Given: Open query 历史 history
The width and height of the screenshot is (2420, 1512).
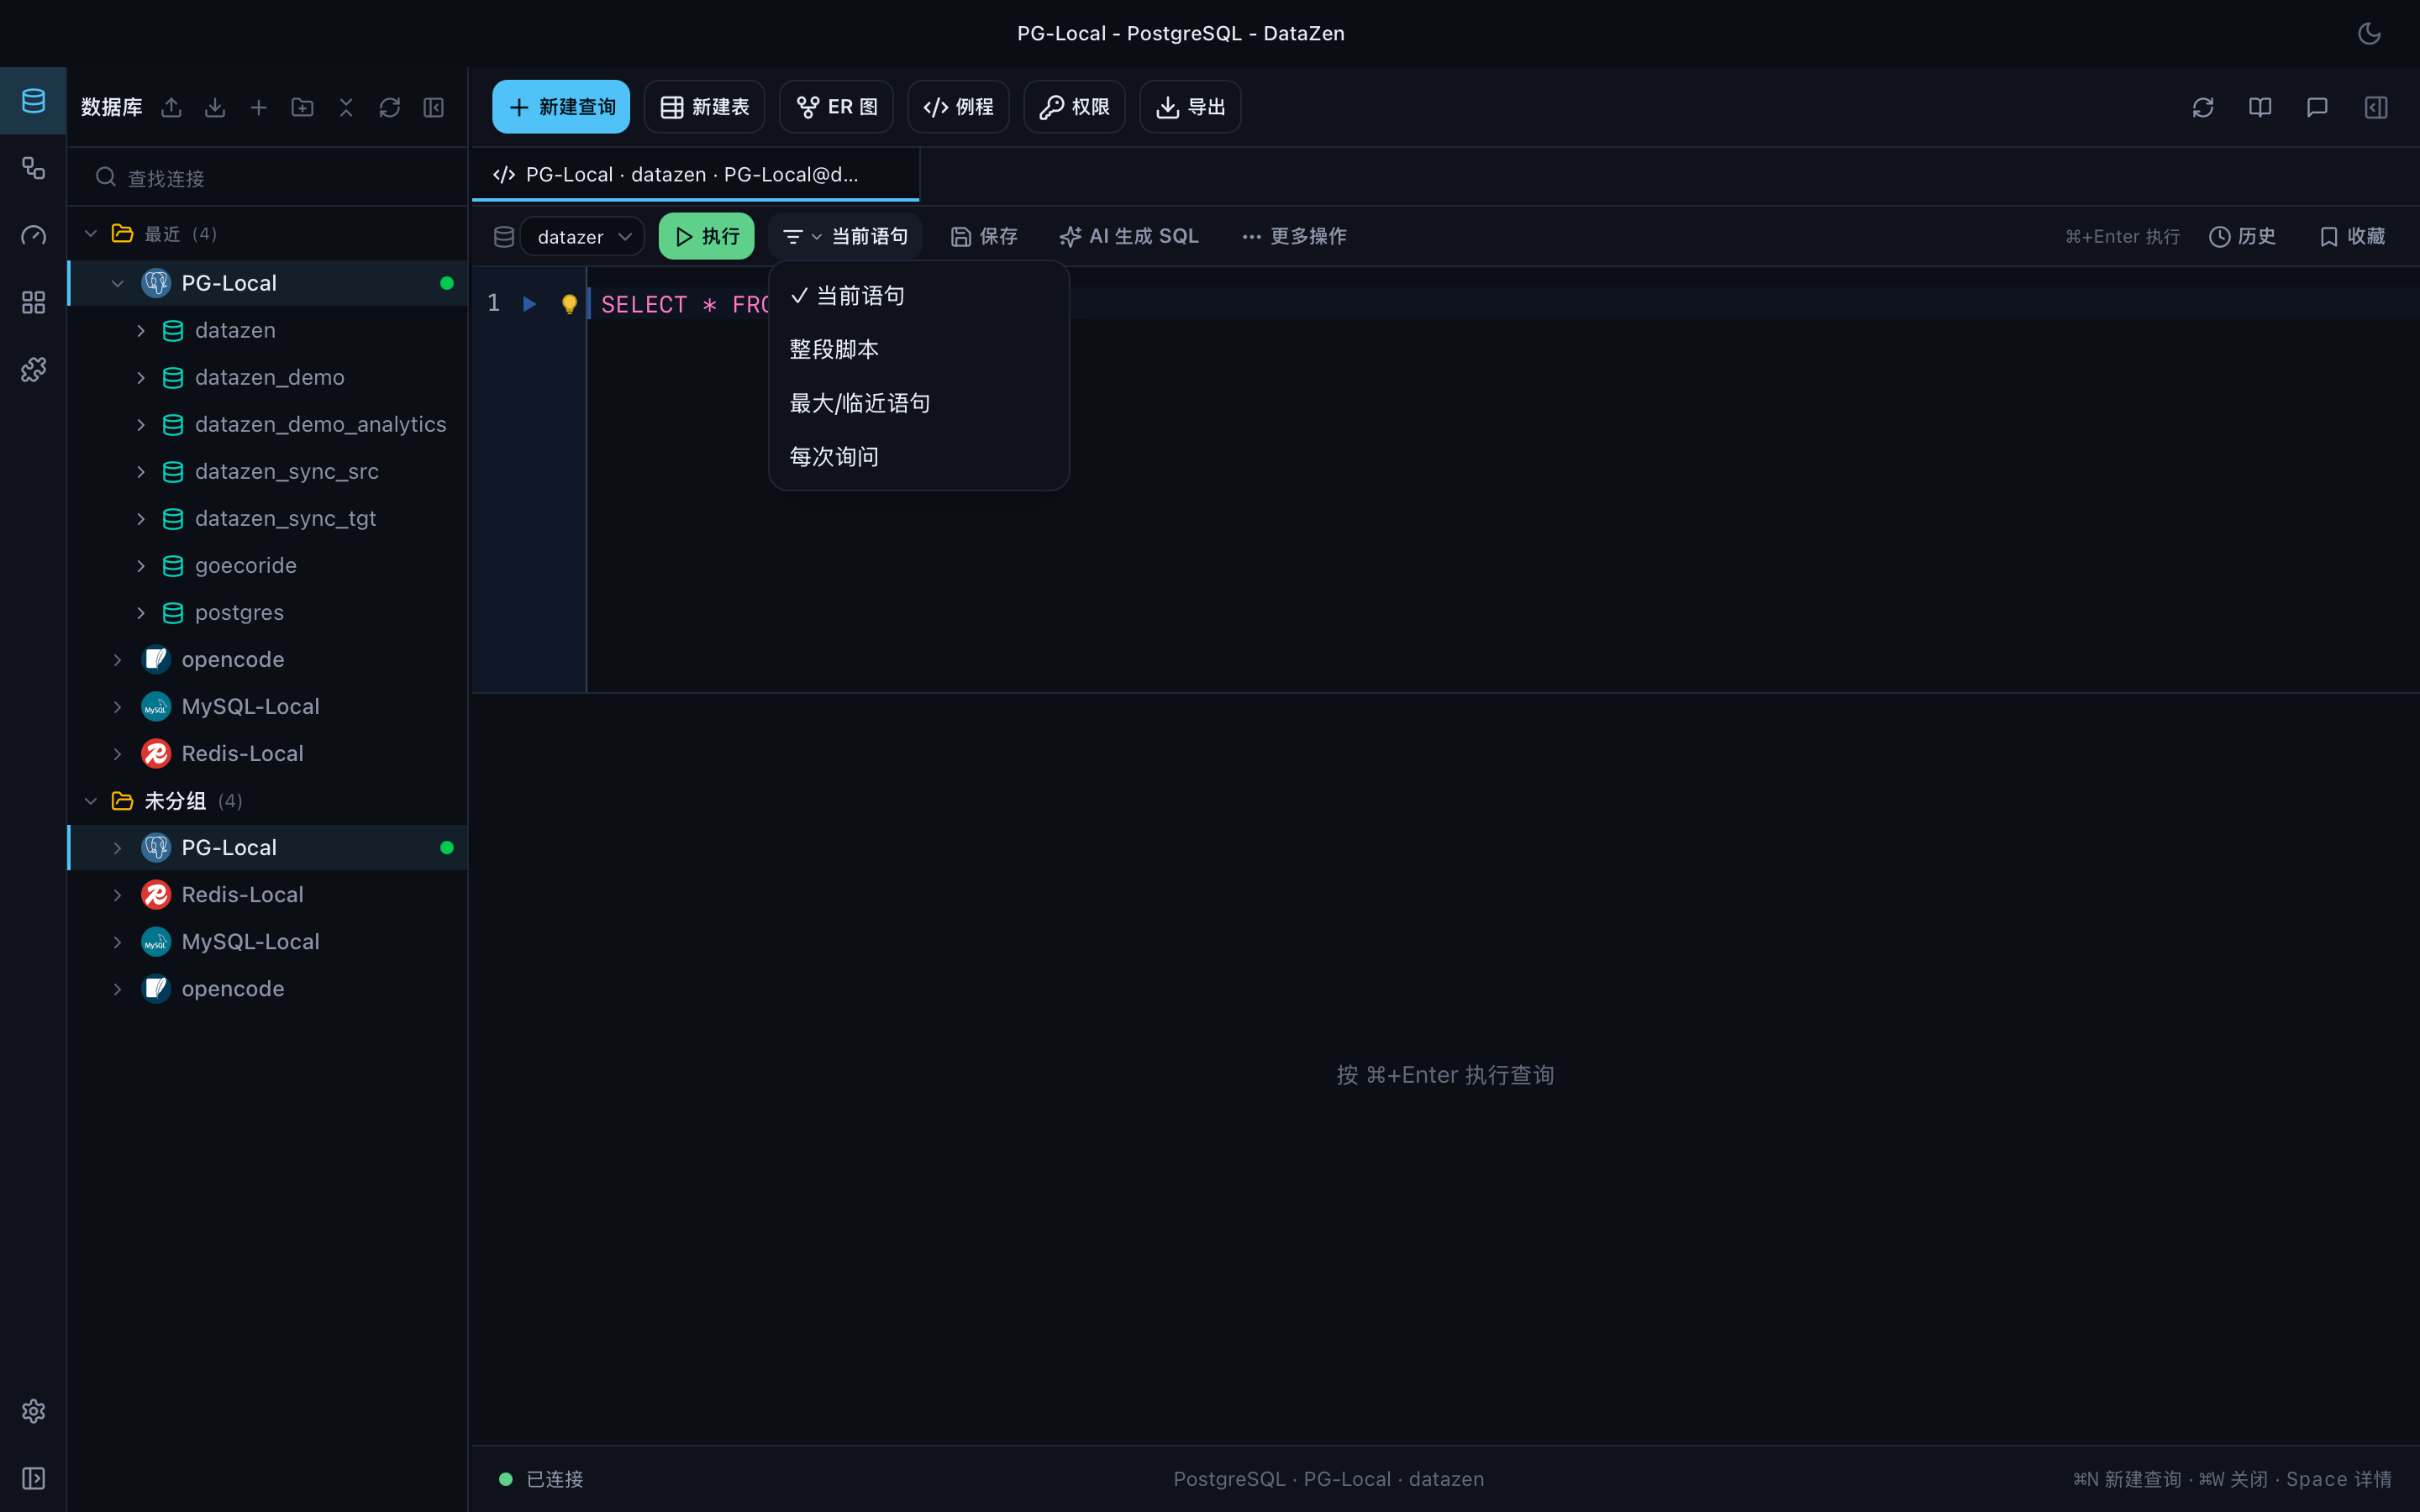Looking at the screenshot, I should click(2242, 236).
